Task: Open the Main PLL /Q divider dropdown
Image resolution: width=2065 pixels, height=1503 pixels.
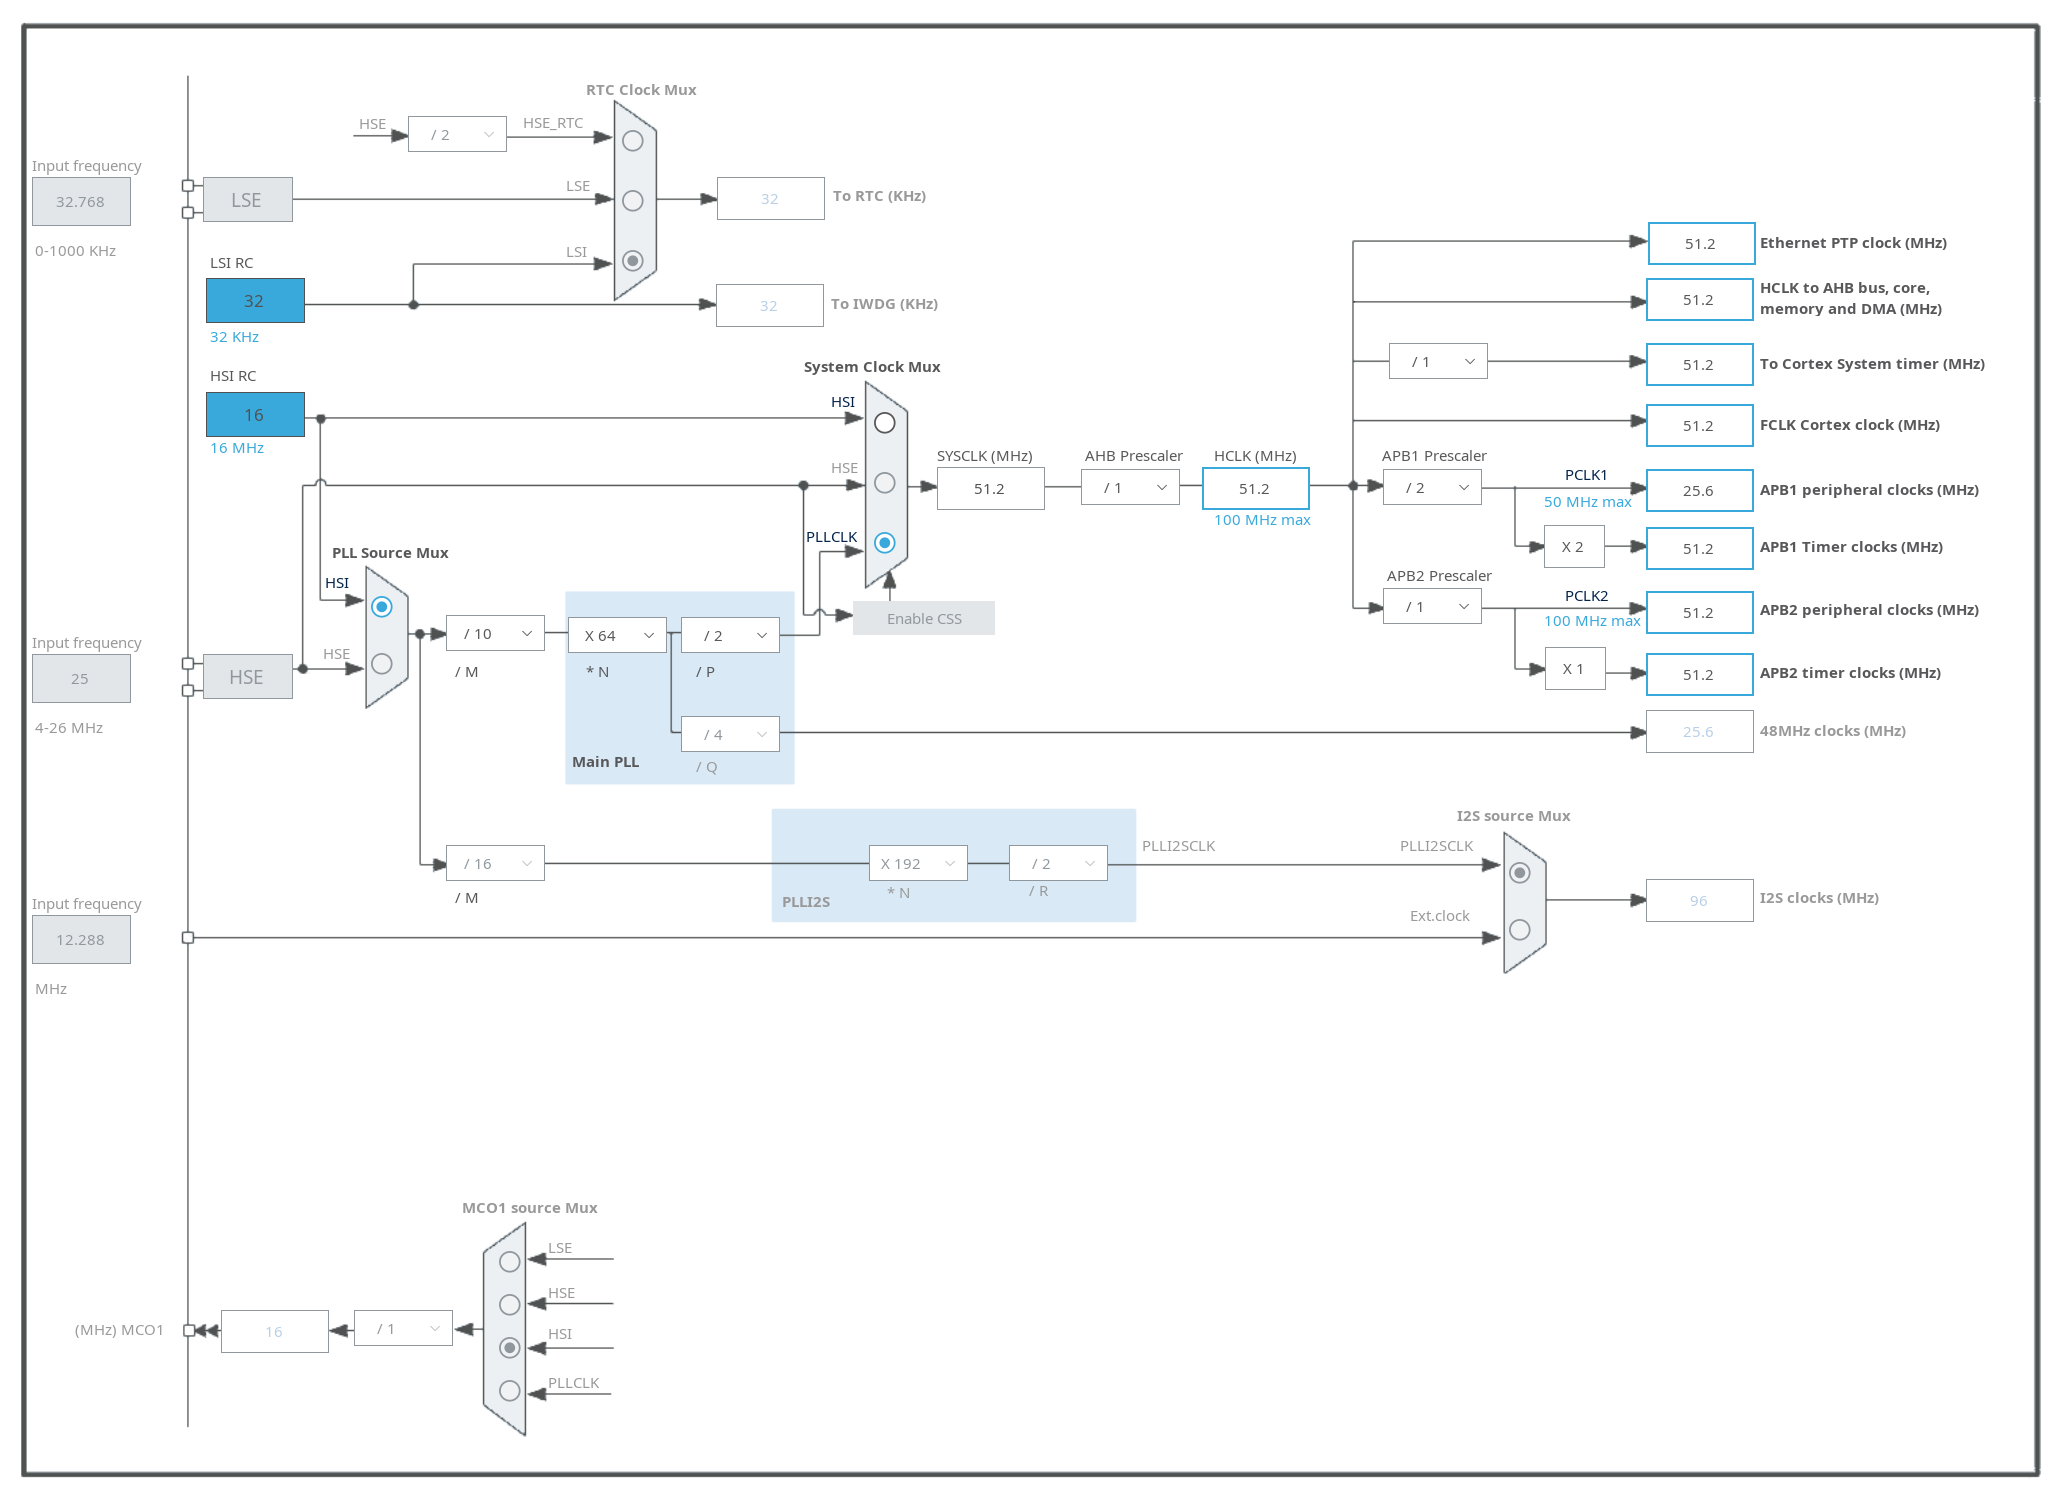Action: pyautogui.click(x=730, y=735)
